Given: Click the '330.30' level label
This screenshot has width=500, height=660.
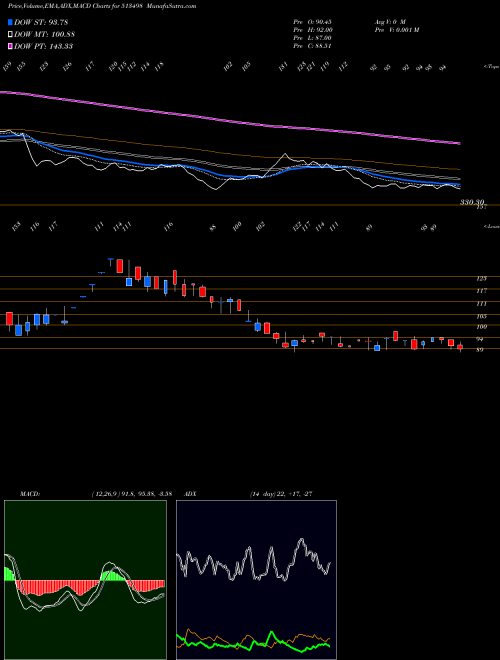Looking at the screenshot, I should pyautogui.click(x=473, y=202).
